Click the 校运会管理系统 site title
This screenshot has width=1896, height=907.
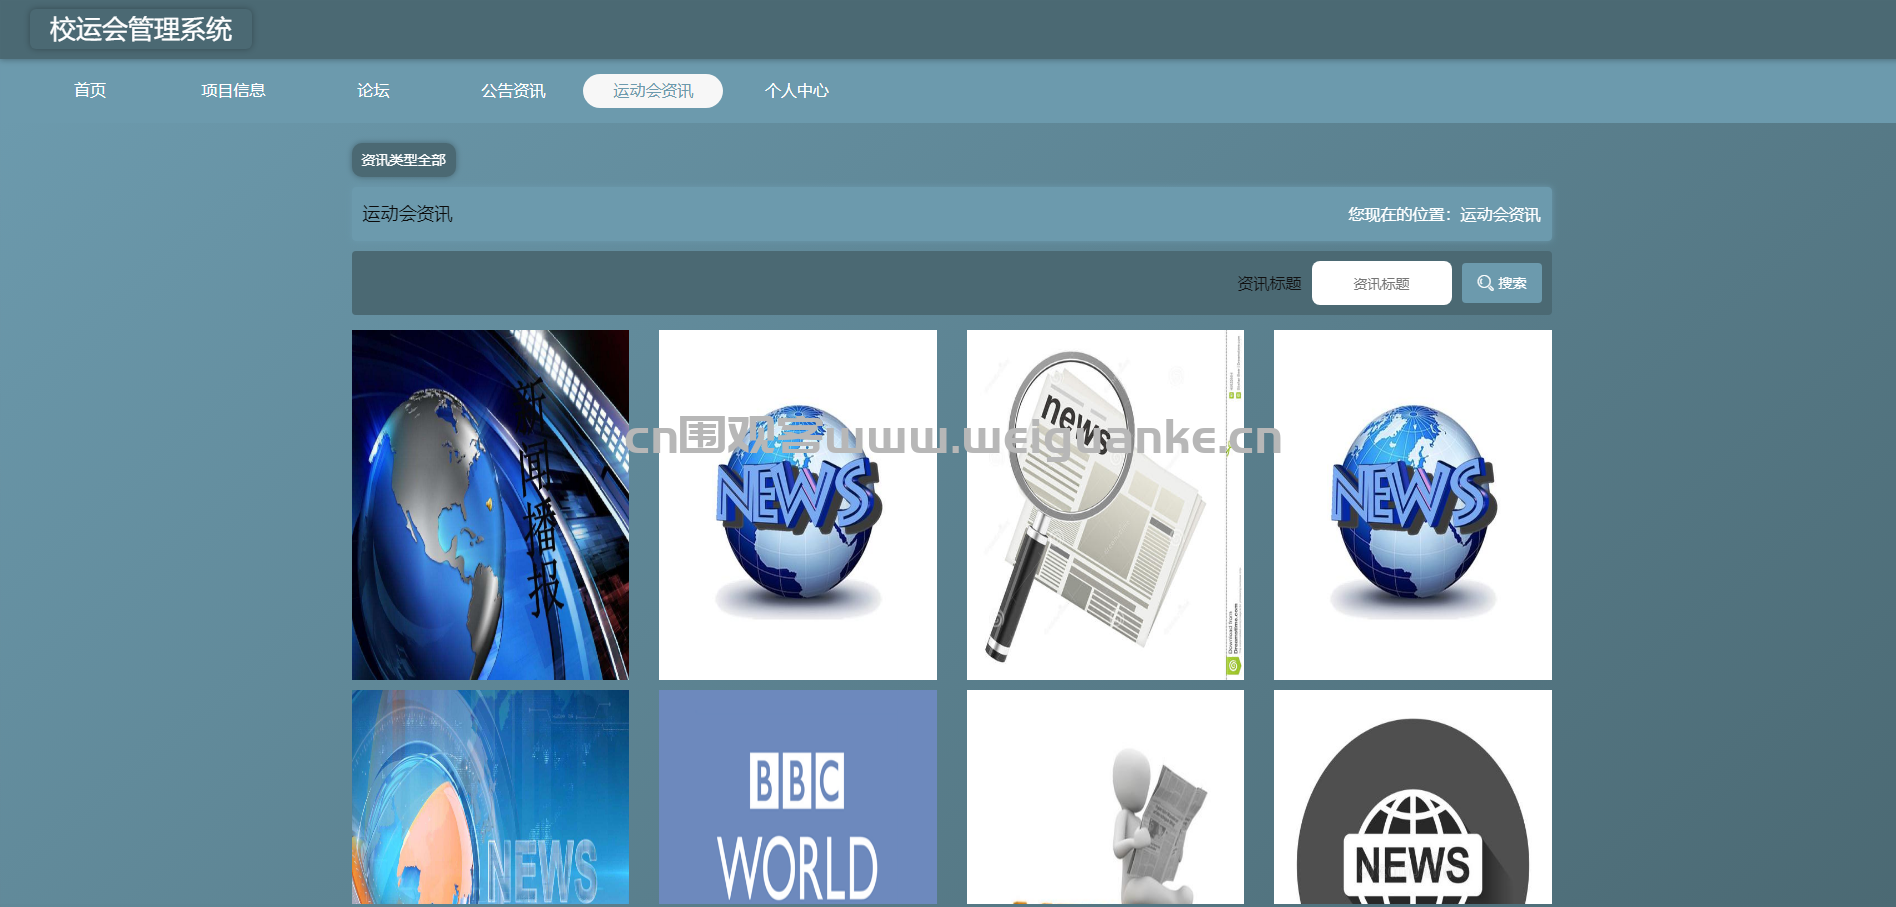141,29
